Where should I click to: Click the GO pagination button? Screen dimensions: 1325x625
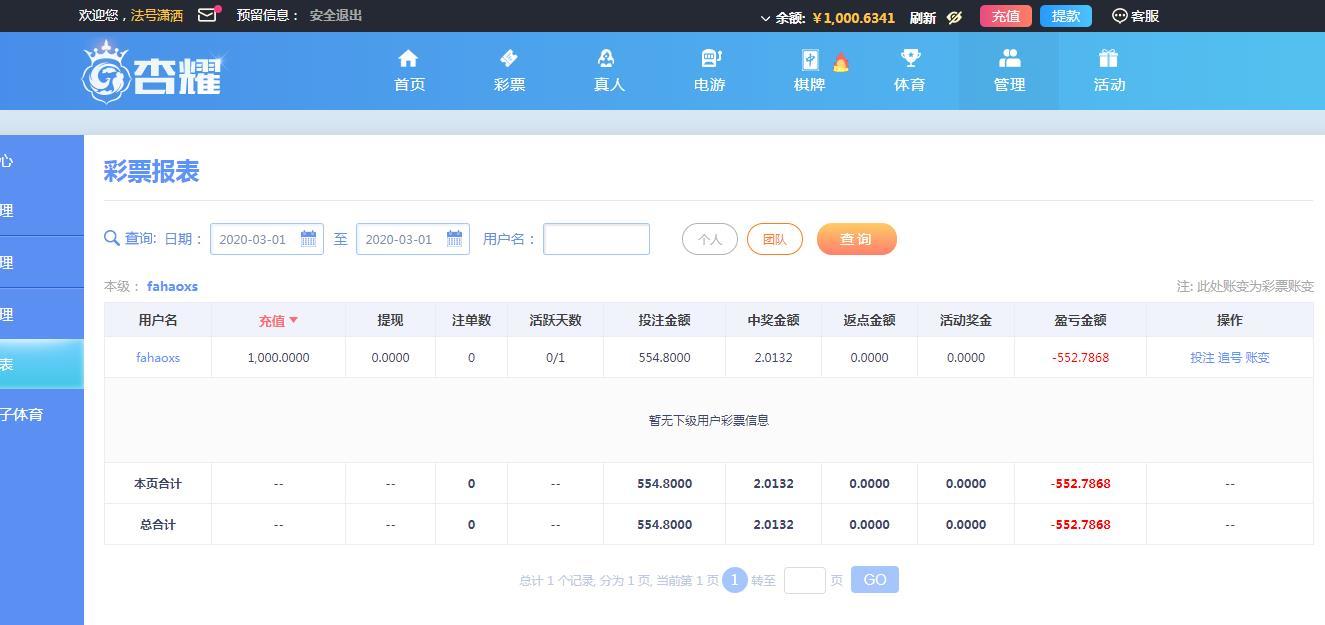875,580
